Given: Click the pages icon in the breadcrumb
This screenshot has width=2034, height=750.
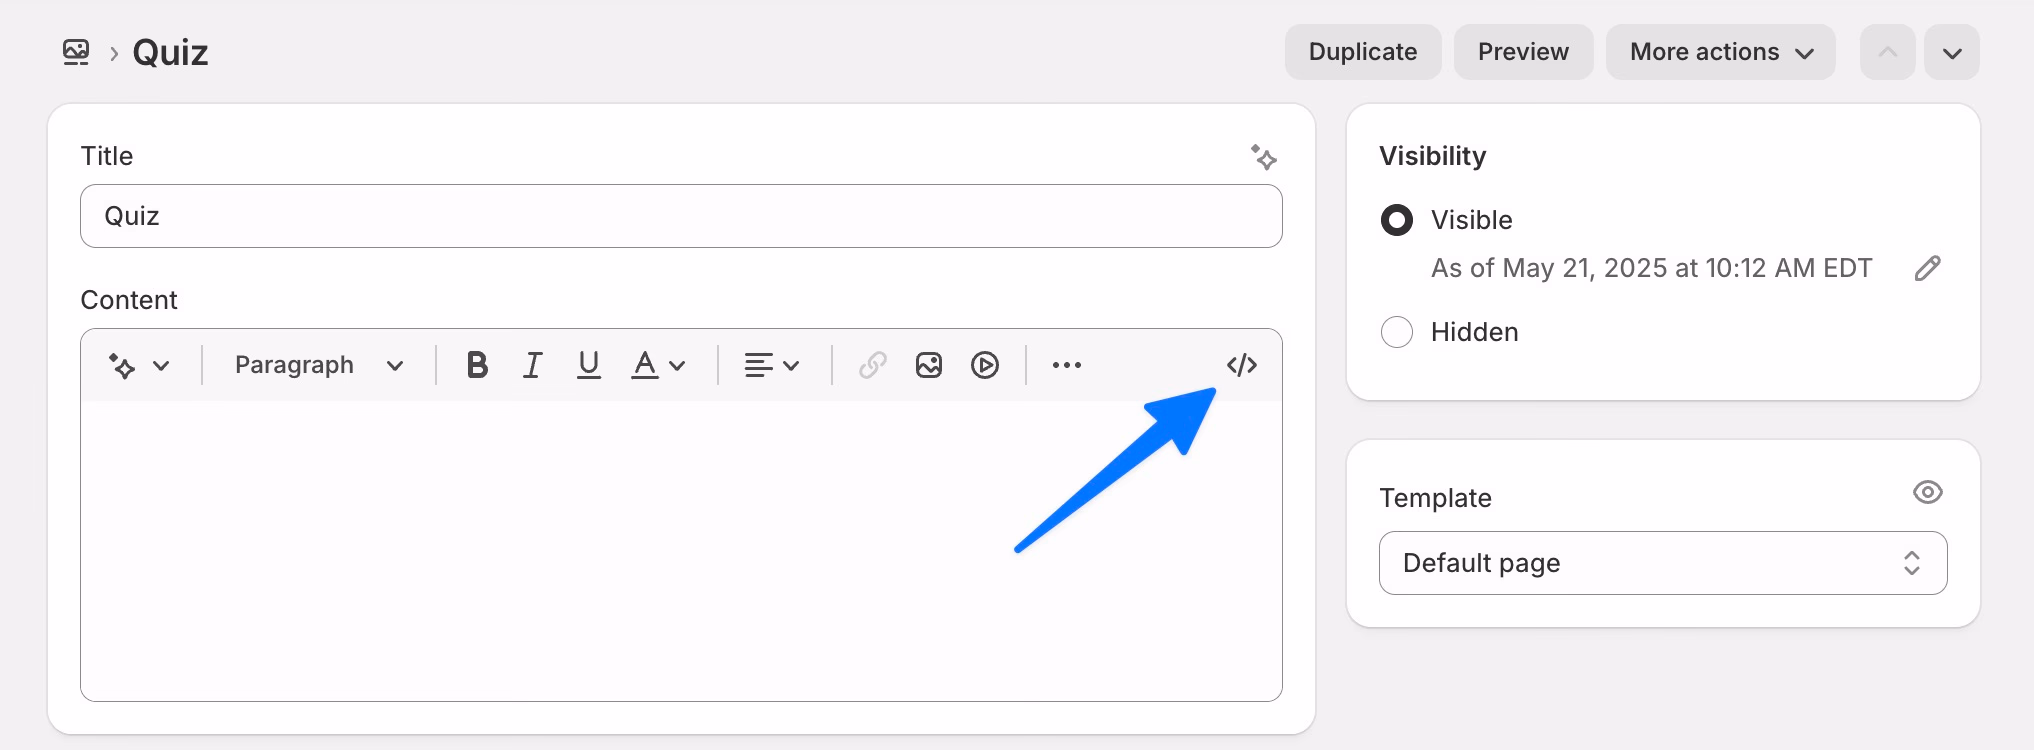Looking at the screenshot, I should (76, 52).
